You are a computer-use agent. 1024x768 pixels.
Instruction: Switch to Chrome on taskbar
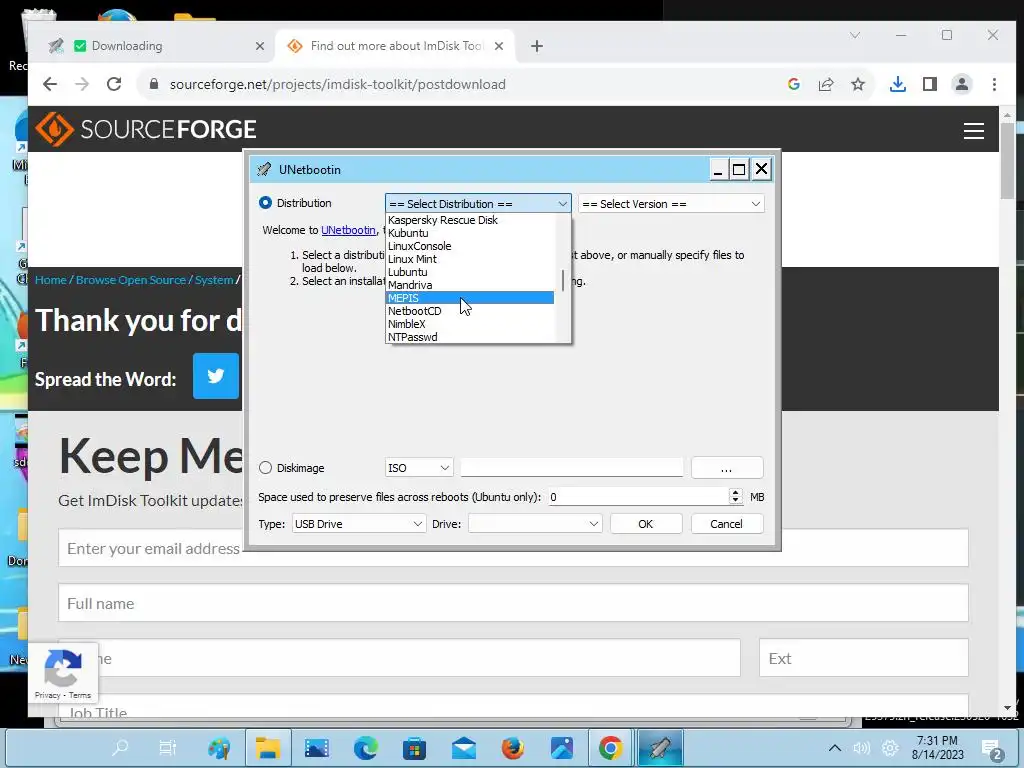pos(611,748)
